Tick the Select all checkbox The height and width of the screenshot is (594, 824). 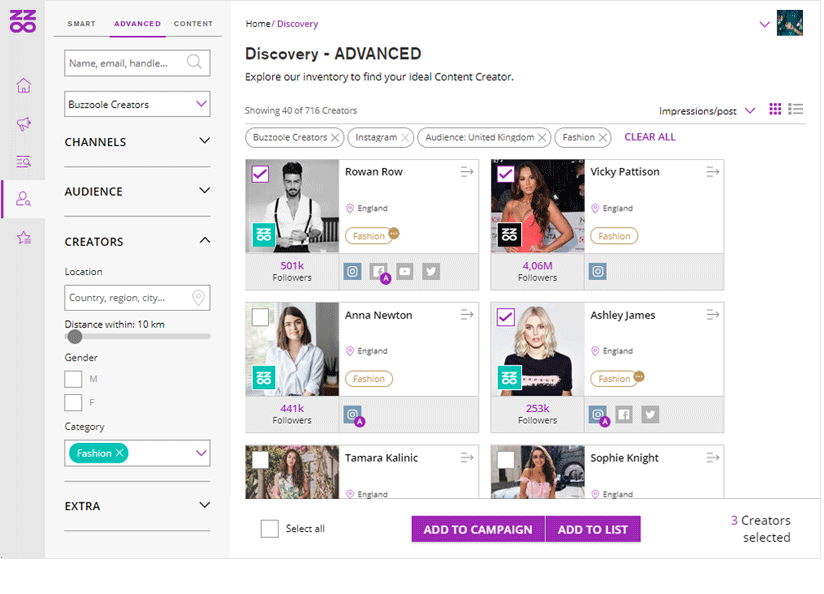269,529
